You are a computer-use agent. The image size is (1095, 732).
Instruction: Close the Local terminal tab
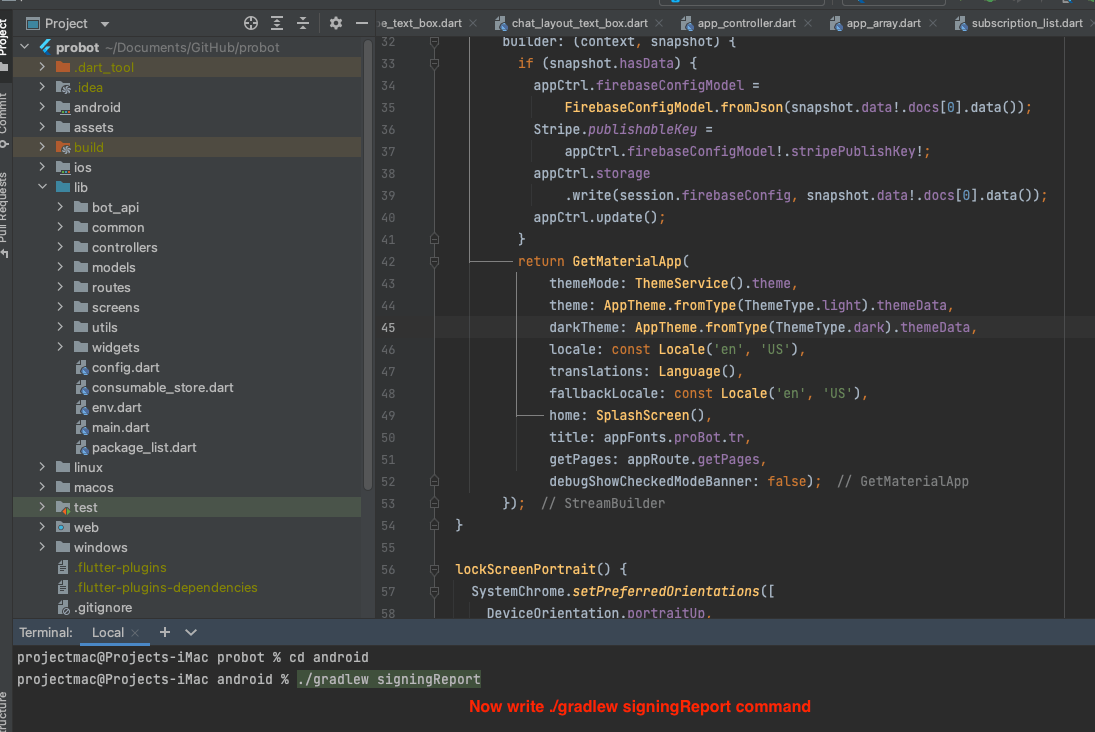(x=136, y=633)
